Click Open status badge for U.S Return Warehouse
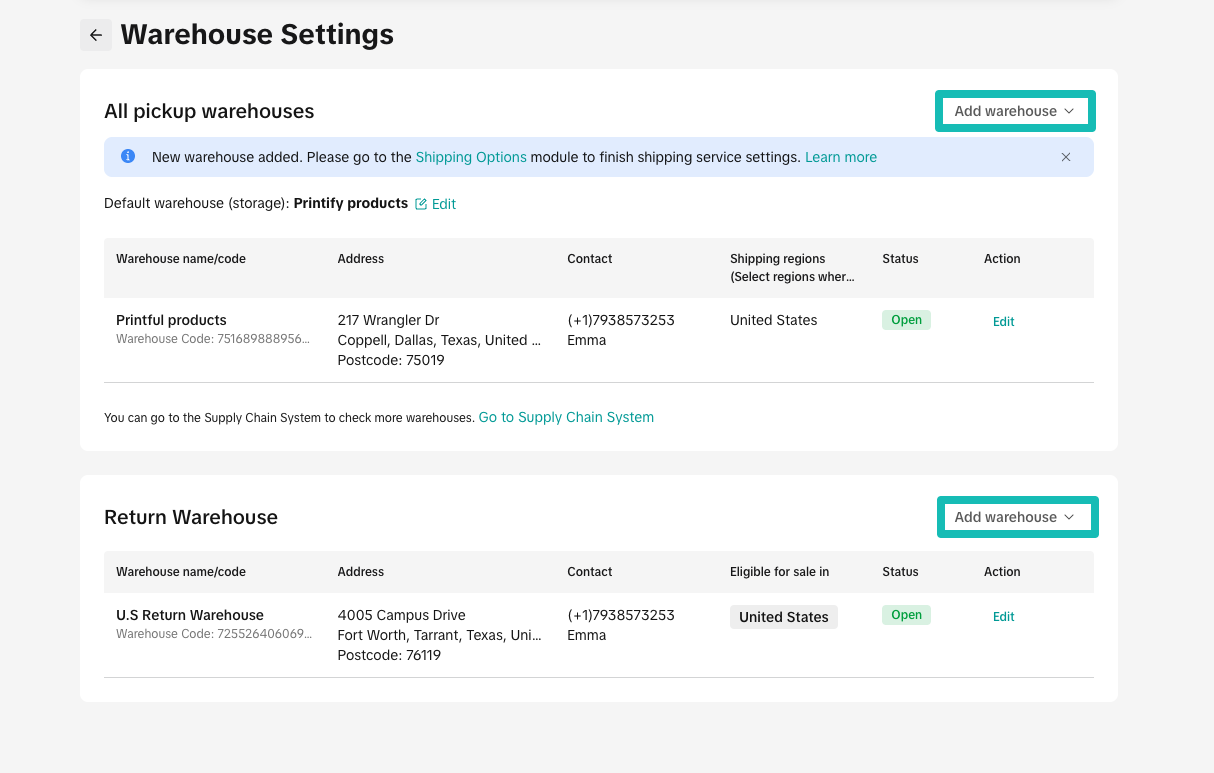This screenshot has width=1214, height=773. (906, 615)
